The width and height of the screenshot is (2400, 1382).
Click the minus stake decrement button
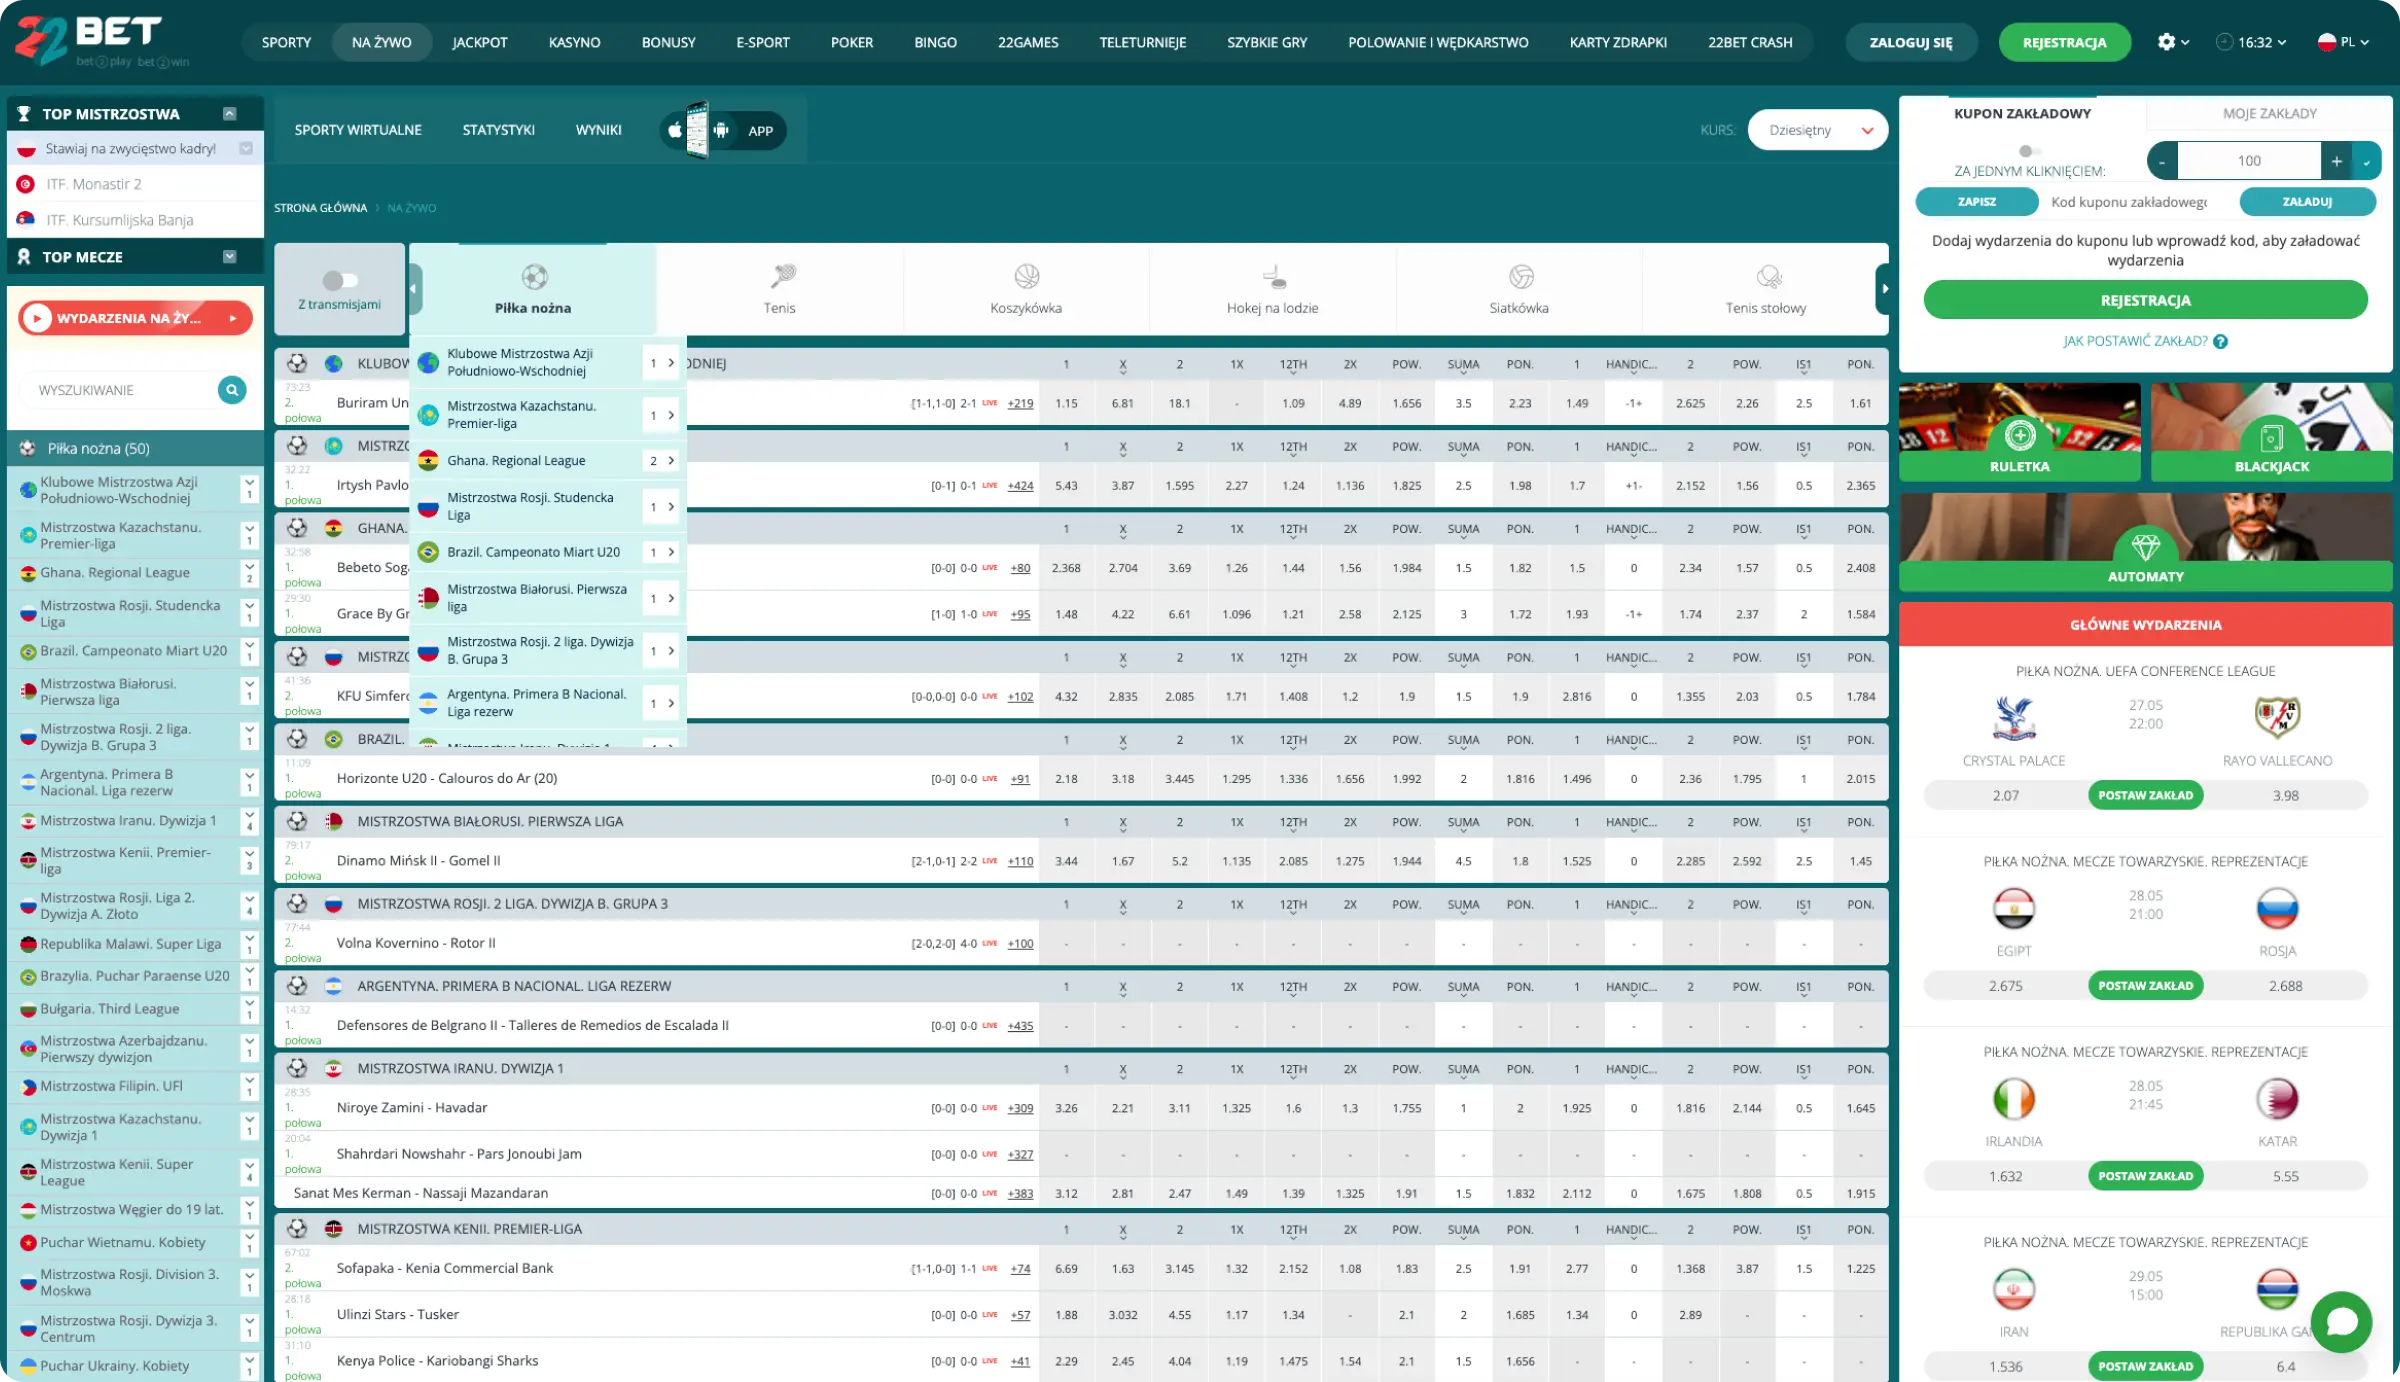(x=2162, y=161)
